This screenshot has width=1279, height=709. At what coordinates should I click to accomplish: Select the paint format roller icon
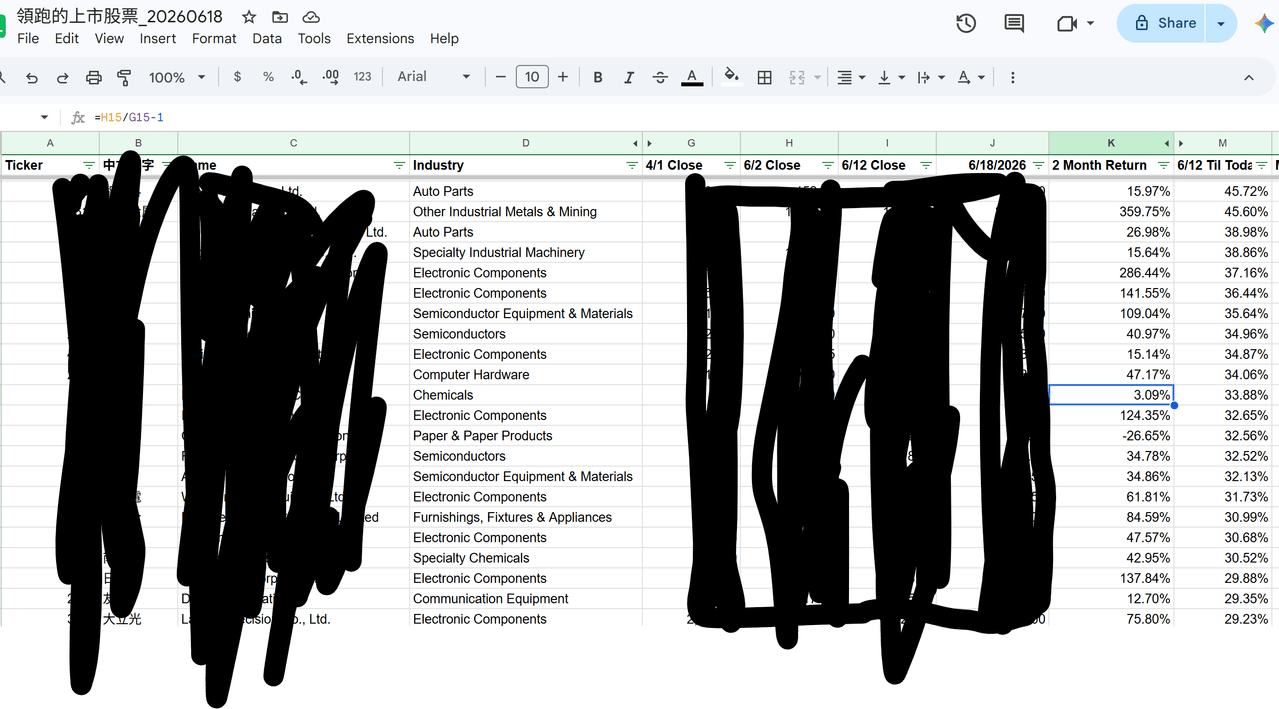[125, 77]
